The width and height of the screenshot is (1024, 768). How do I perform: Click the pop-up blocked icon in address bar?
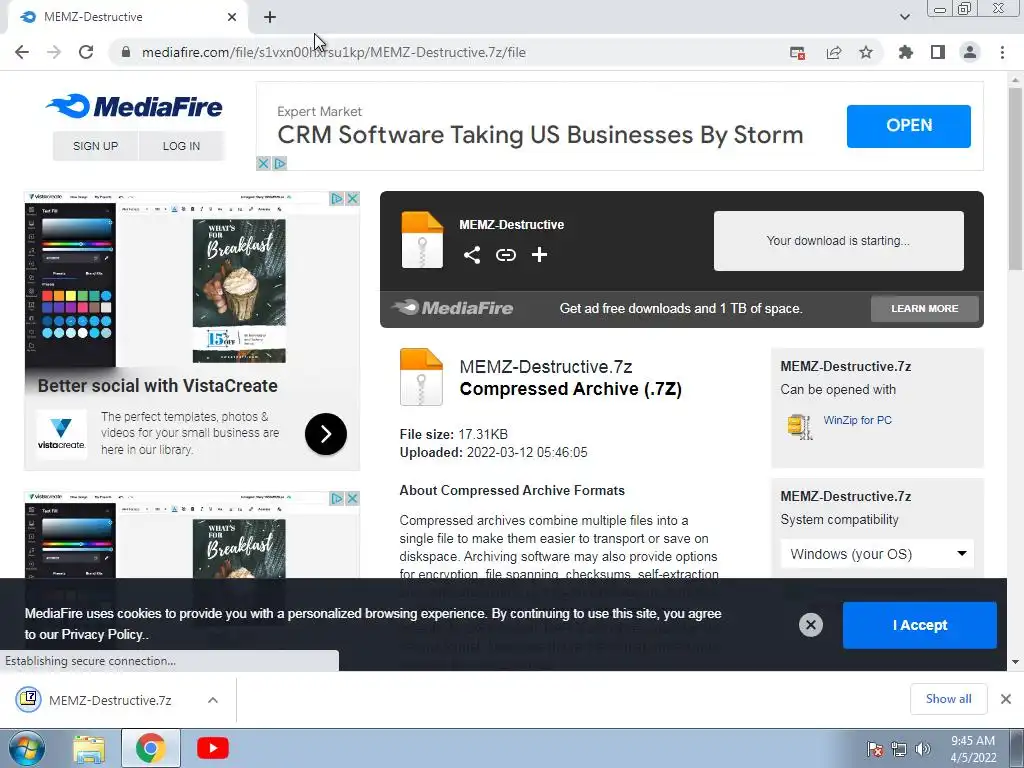pyautogui.click(x=797, y=53)
